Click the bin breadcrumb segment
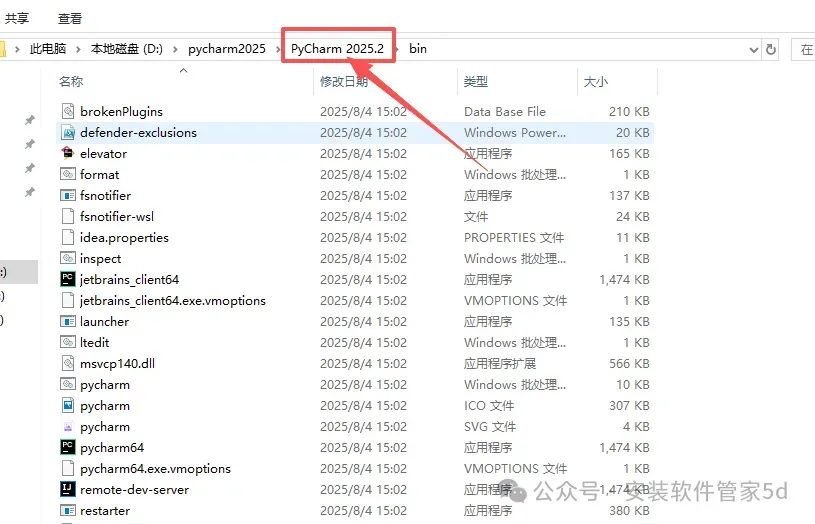 pyautogui.click(x=418, y=49)
